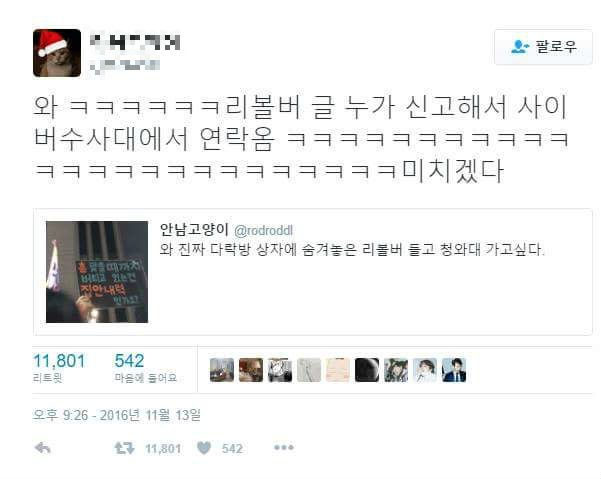The height and width of the screenshot is (479, 601).
Task: Click the black circular liker avatar
Action: coord(367,370)
